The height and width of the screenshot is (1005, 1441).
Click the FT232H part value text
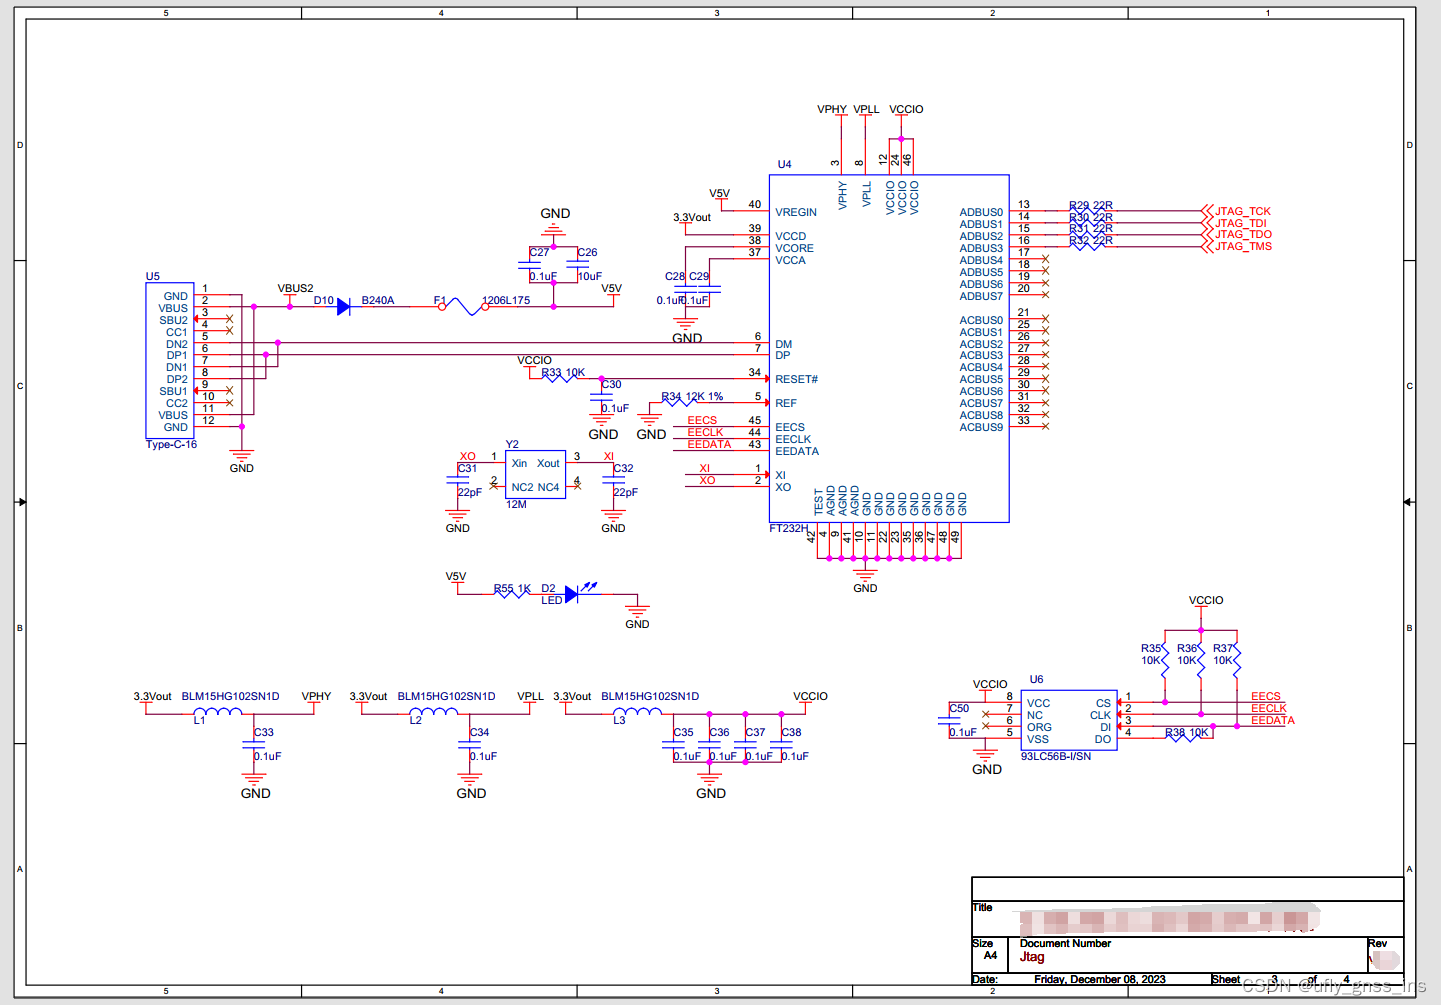789,528
